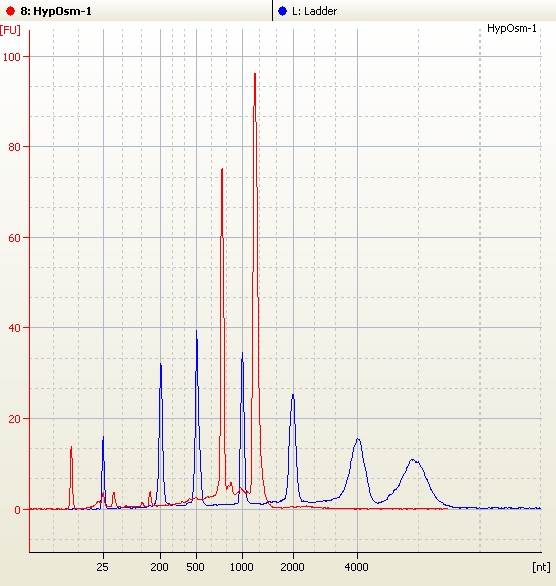This screenshot has width=556, height=586.
Task: Select the 8: HypOsm-1 legend label
Action: (56, 11)
